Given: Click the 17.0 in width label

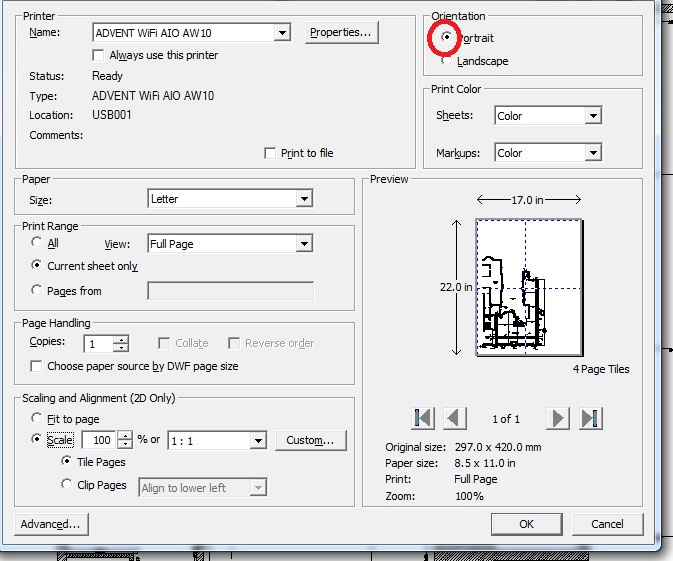Looking at the screenshot, I should [527, 200].
